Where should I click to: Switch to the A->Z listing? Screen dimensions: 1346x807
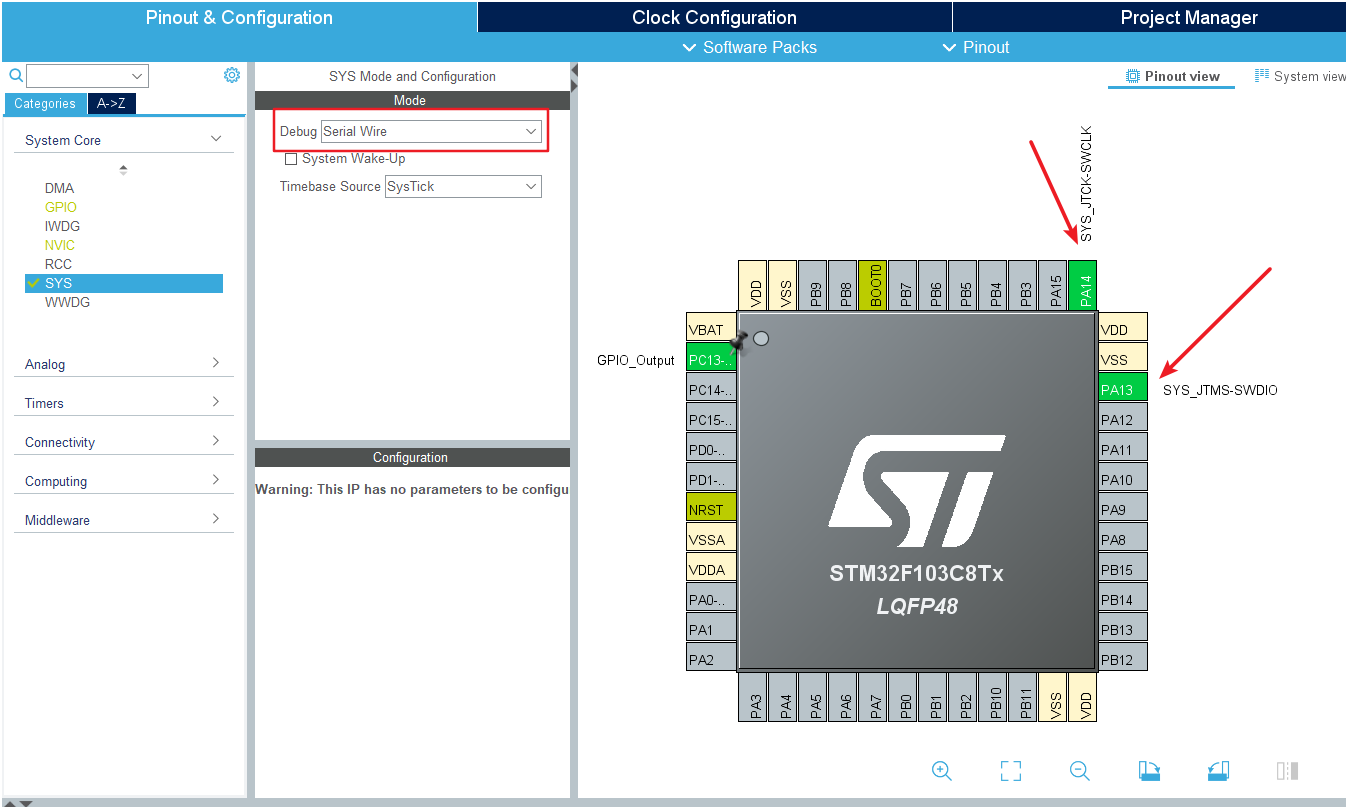pos(111,103)
